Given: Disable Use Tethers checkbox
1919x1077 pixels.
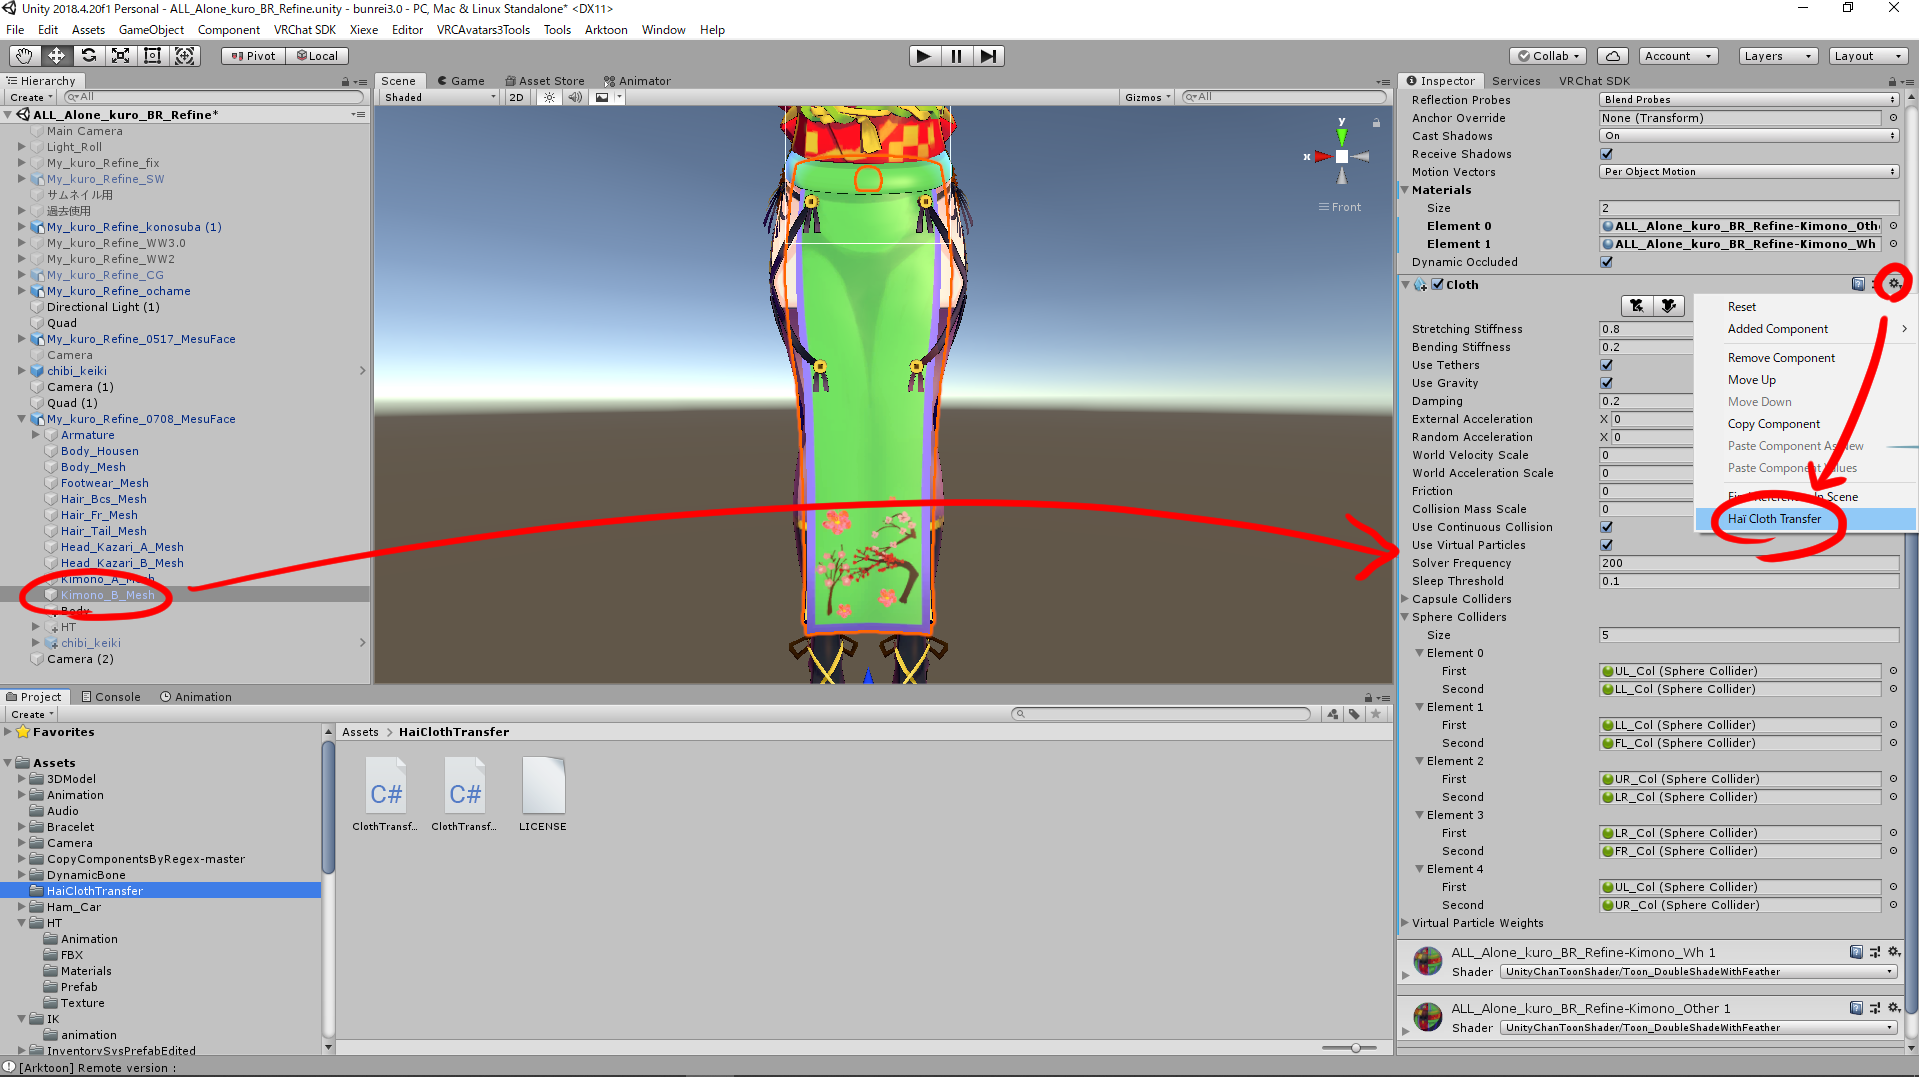Looking at the screenshot, I should pos(1606,365).
